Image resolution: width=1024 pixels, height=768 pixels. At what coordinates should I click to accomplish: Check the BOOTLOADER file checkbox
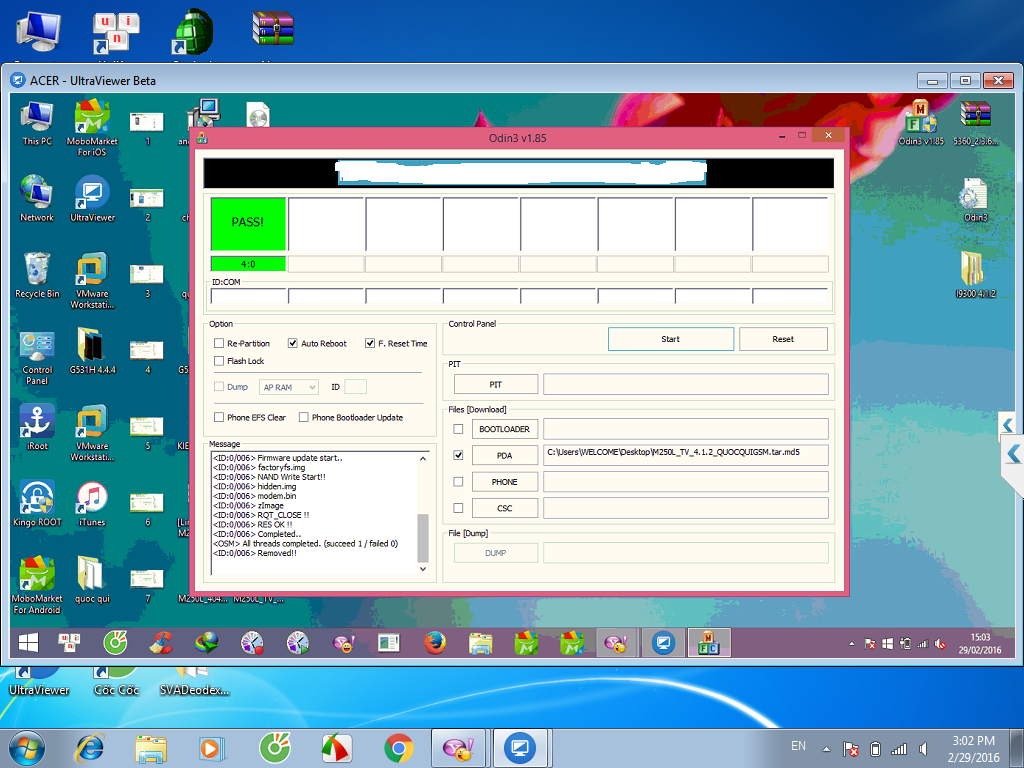tap(458, 429)
